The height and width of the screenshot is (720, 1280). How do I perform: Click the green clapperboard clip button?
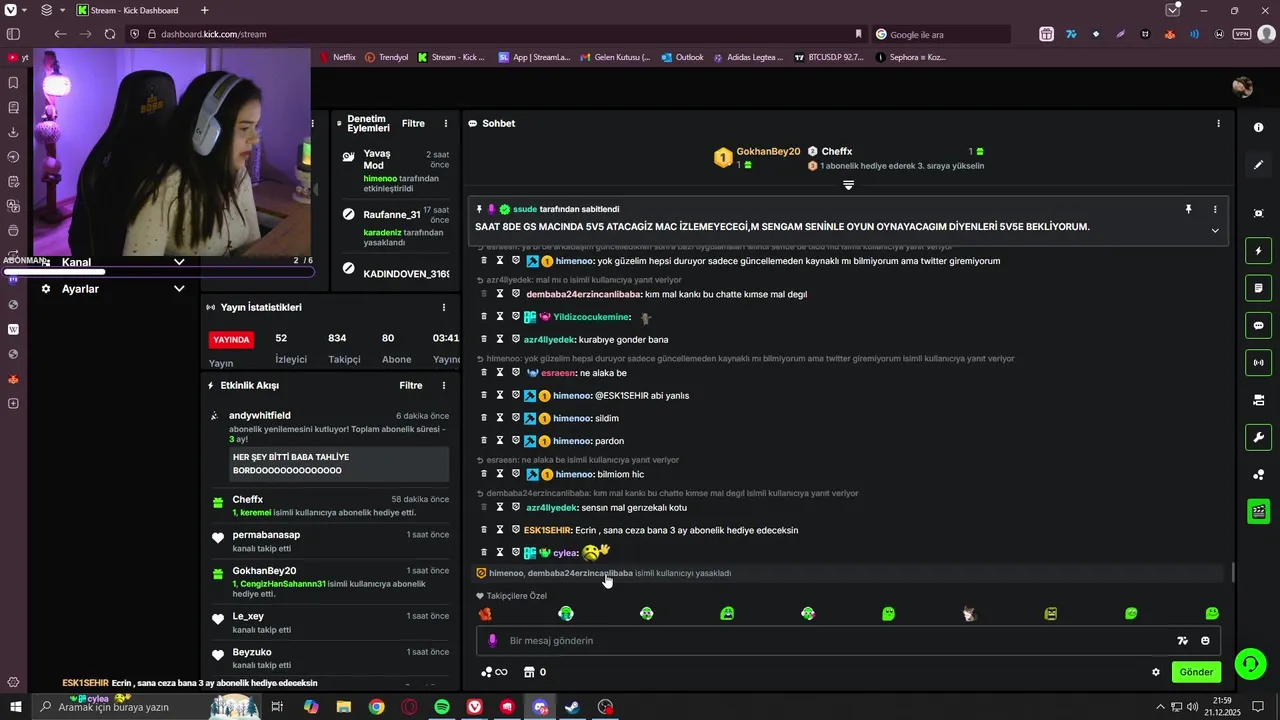click(1258, 512)
